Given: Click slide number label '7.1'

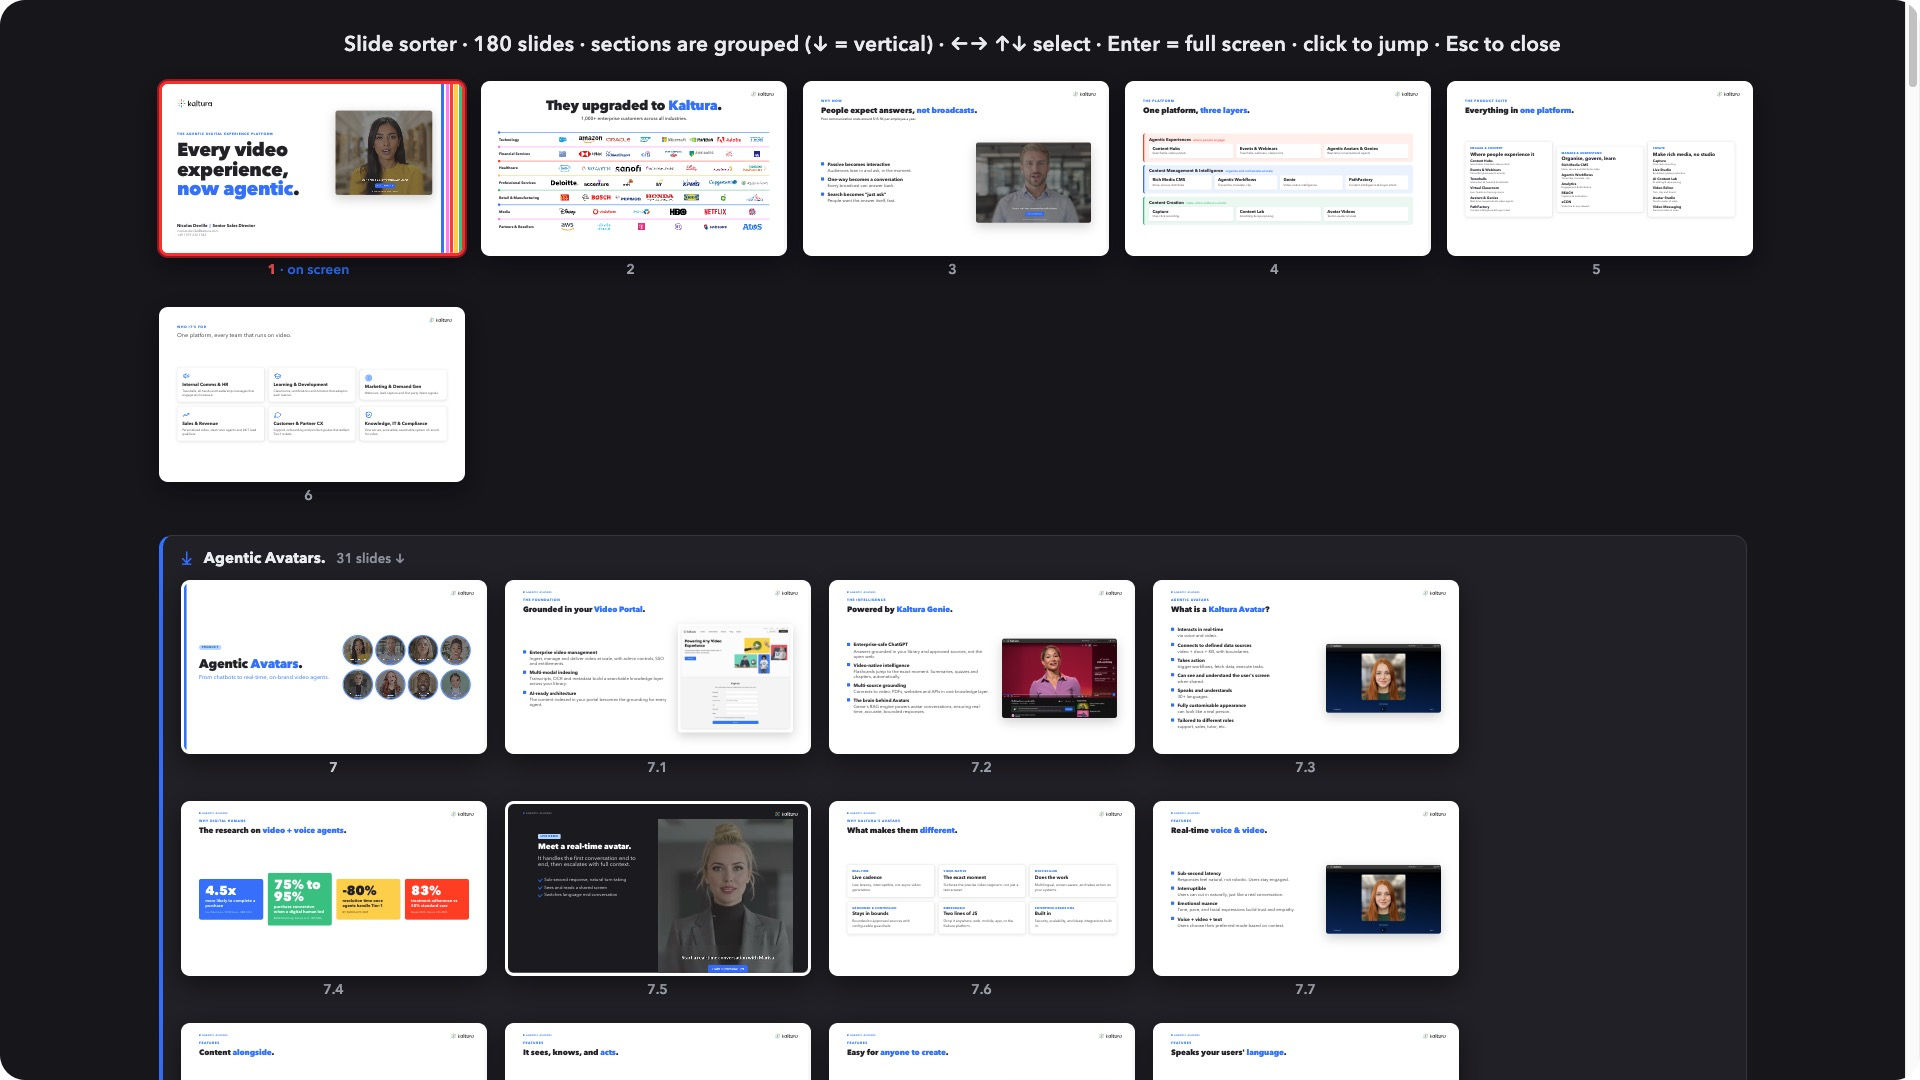Looking at the screenshot, I should click(x=657, y=768).
